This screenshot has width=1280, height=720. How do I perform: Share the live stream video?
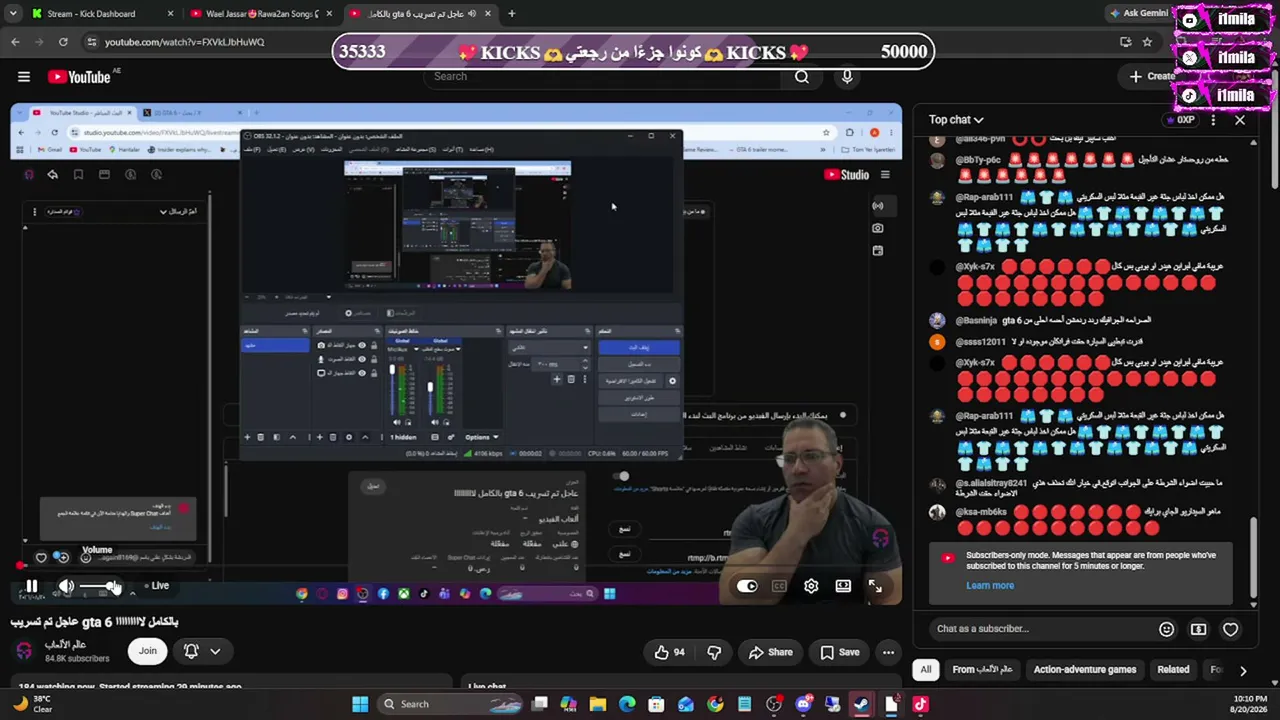(770, 652)
